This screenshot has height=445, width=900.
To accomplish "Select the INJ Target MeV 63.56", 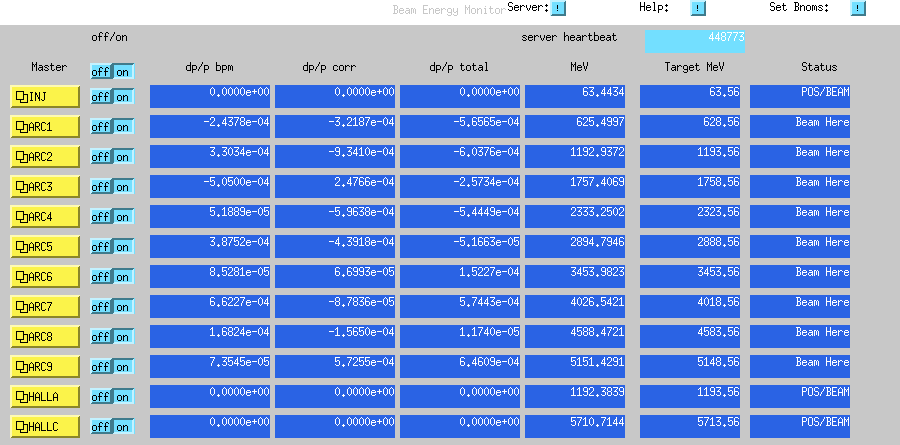I will coord(690,96).
